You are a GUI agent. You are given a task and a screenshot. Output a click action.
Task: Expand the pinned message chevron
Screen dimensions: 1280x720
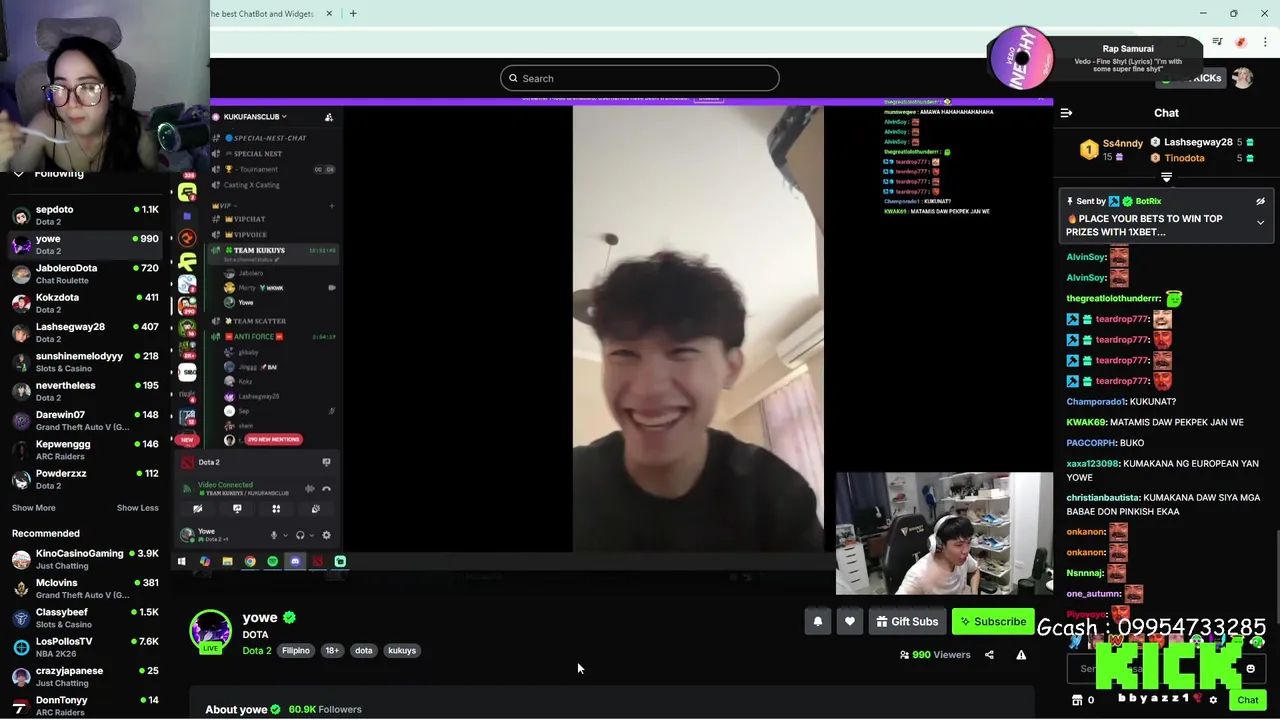[x=1260, y=223]
